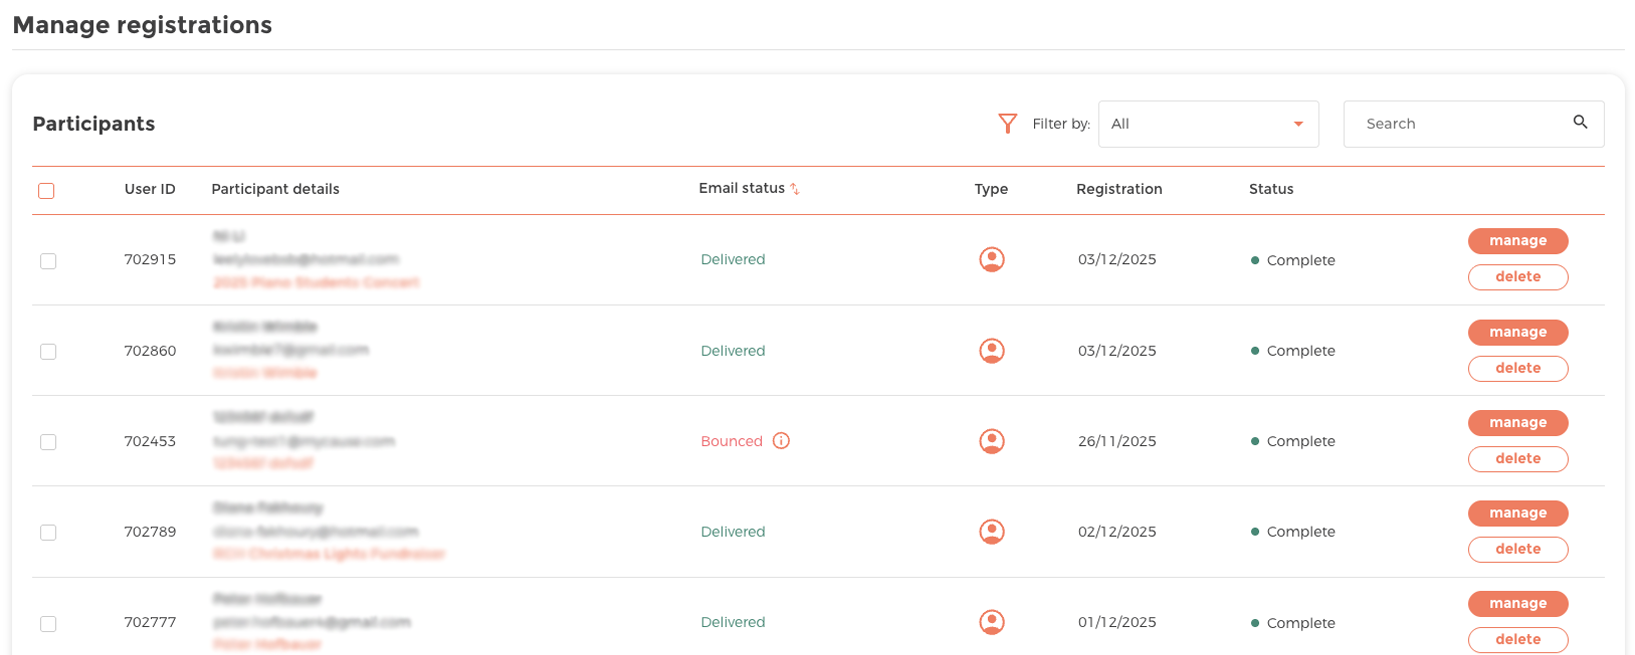Sort by Email status arrows icon
Viewport: 1635px width, 655px height.
click(795, 189)
